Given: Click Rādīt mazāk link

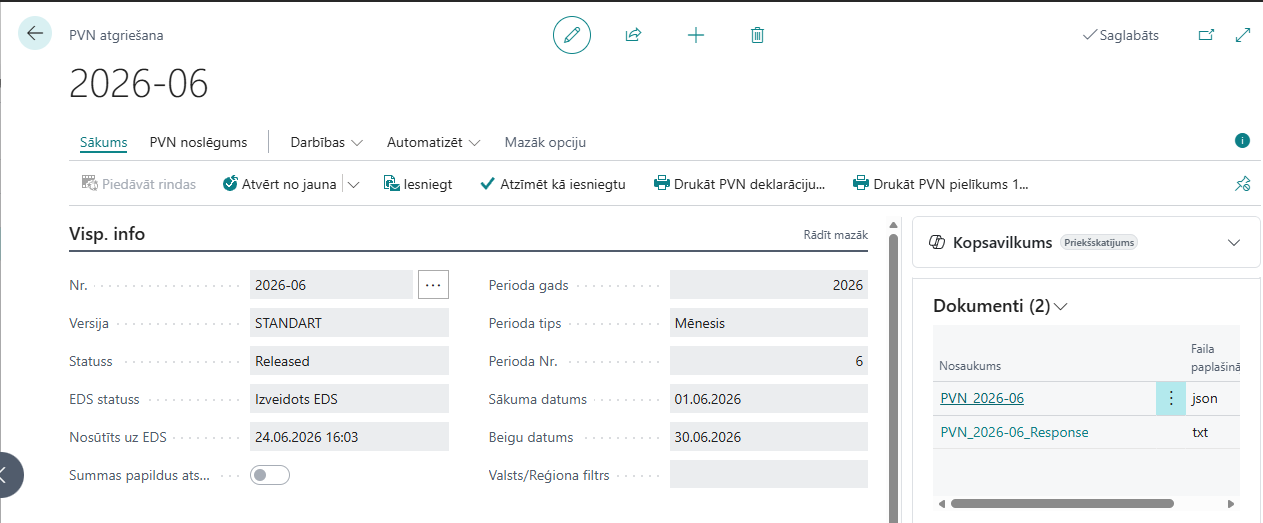Looking at the screenshot, I should (x=836, y=235).
